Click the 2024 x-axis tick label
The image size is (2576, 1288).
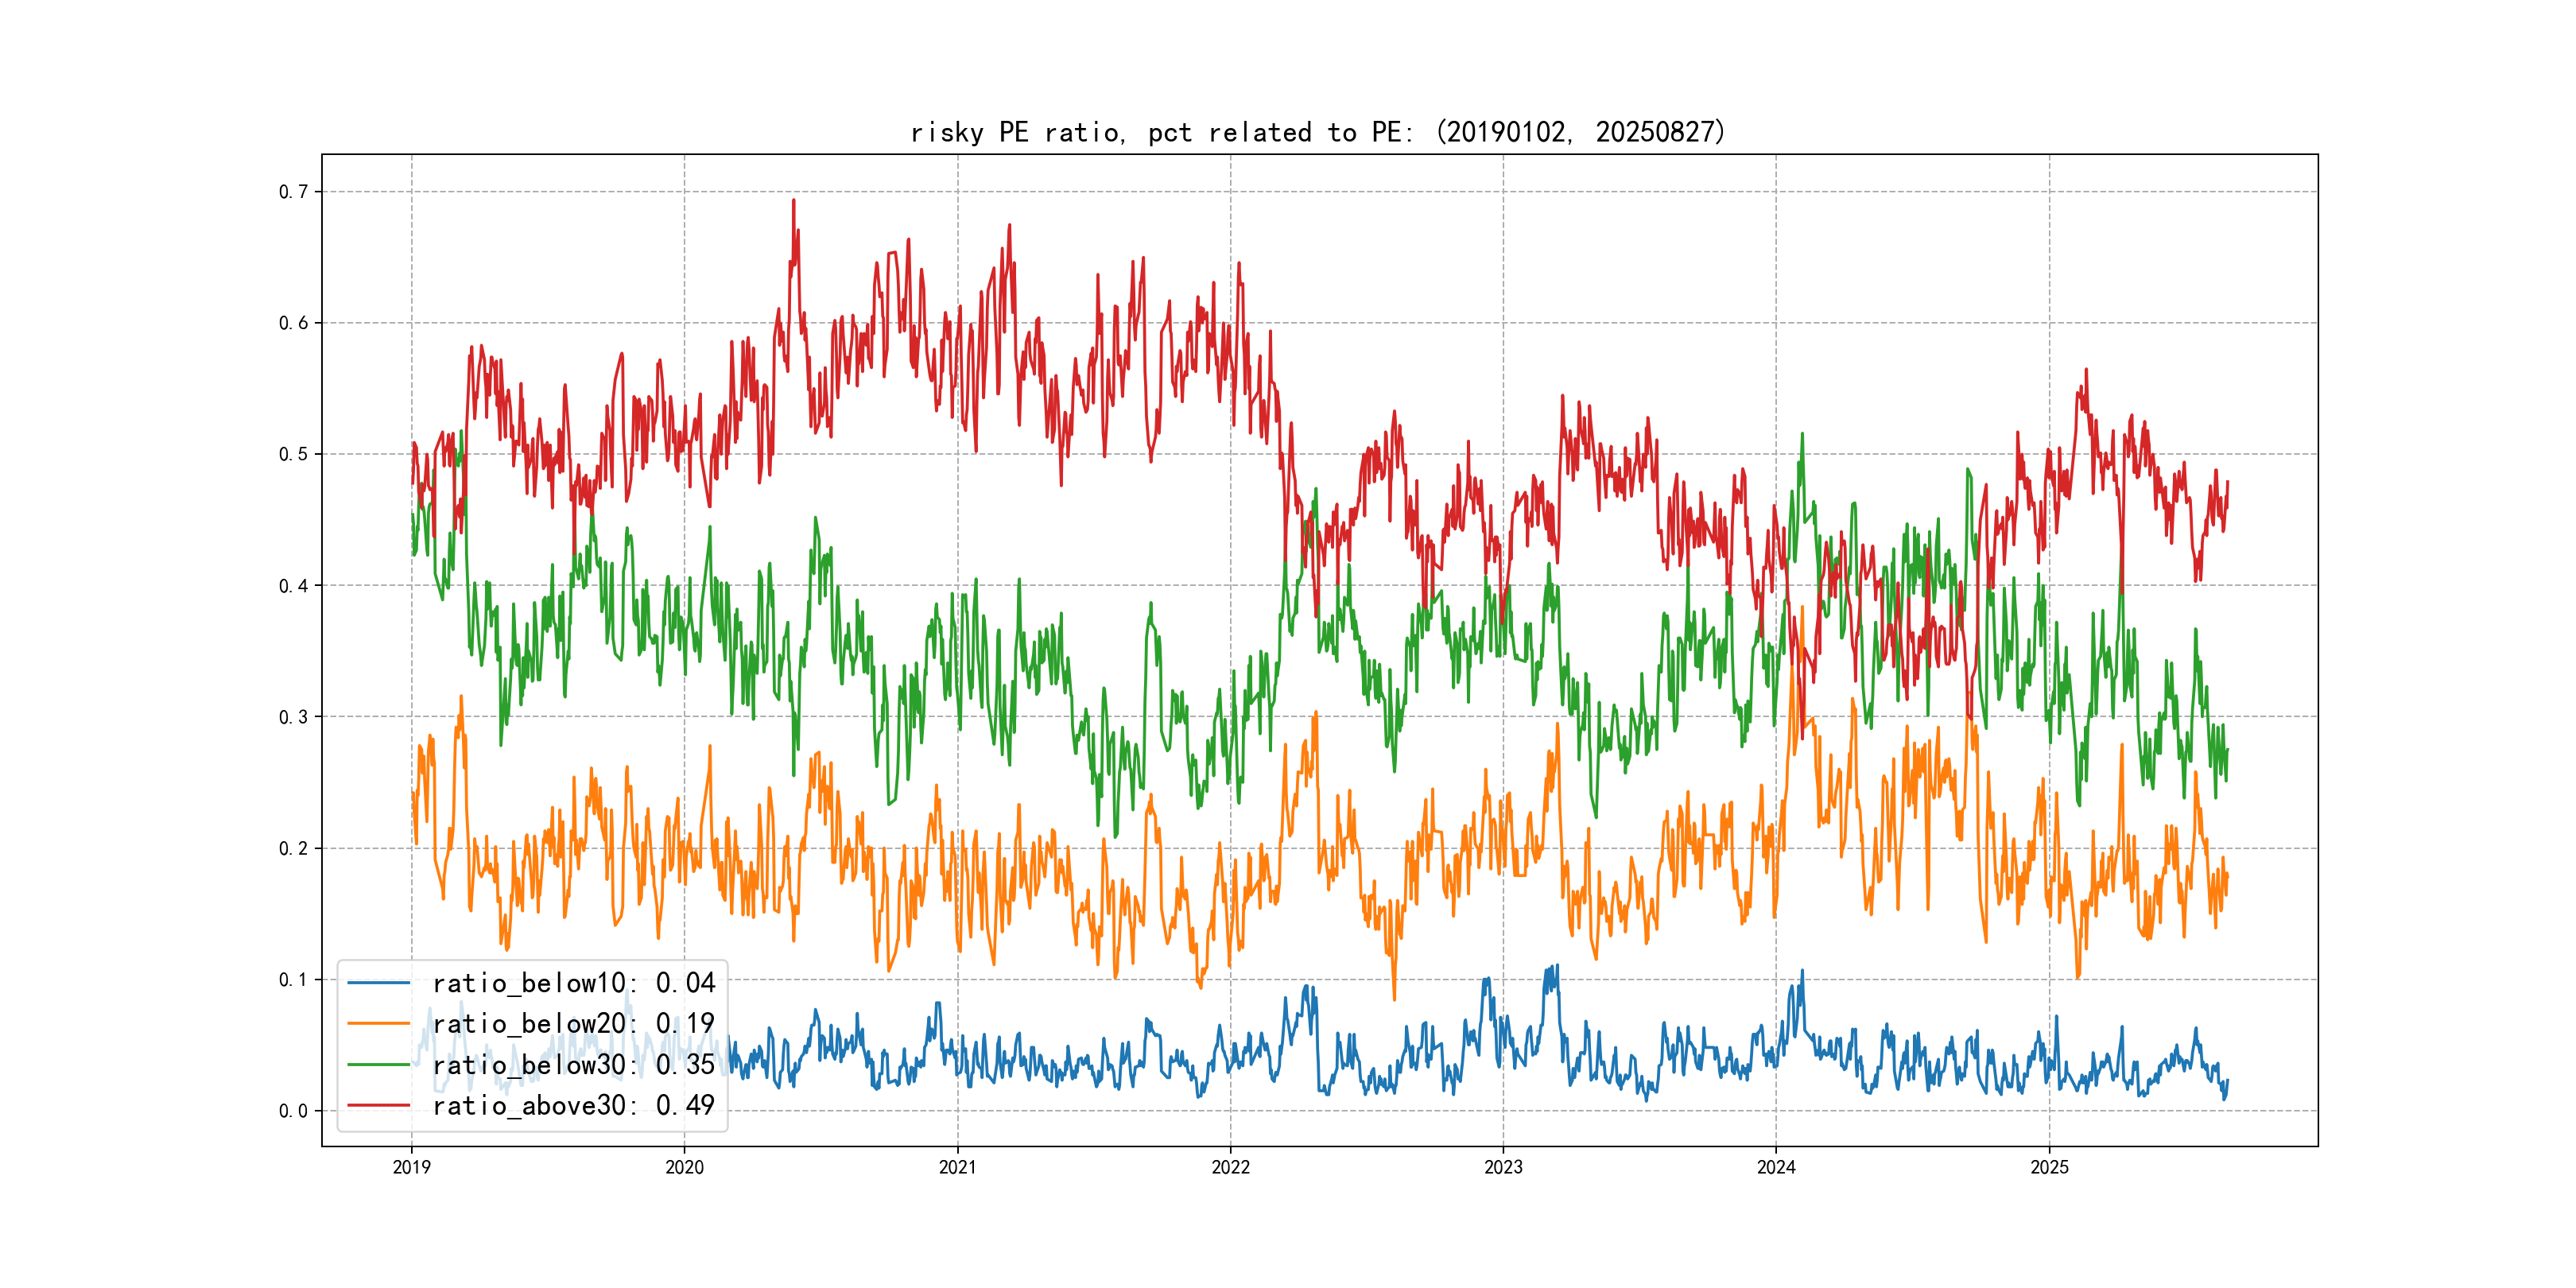click(1776, 1167)
